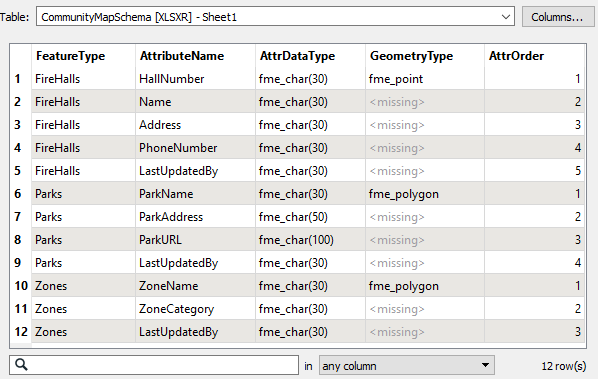Open the 'any column' filter dropdown
The height and width of the screenshot is (379, 598).
407,365
